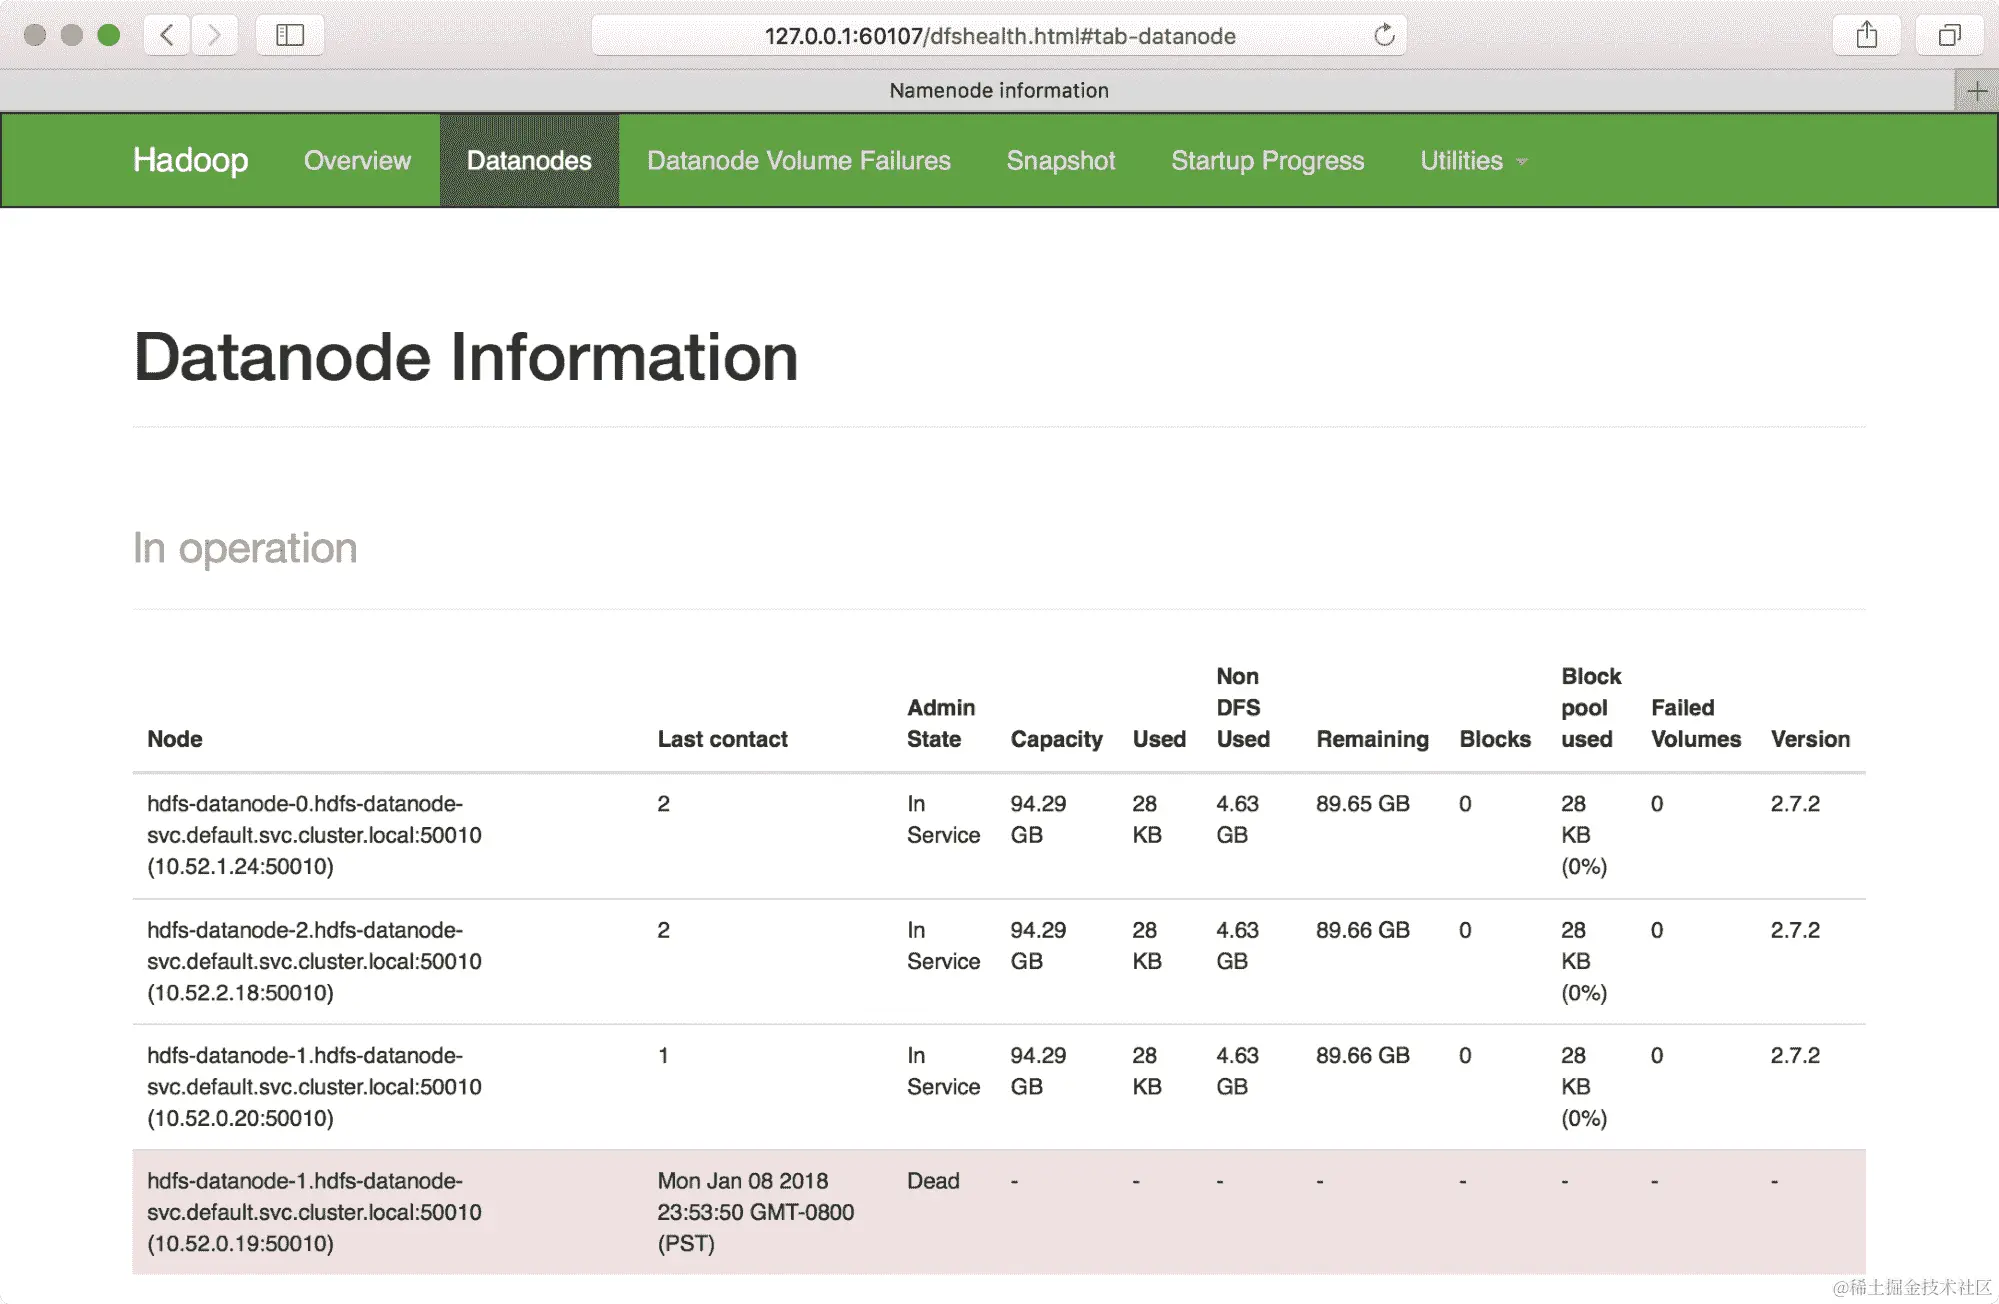Click the browser forward arrow button
This screenshot has width=1999, height=1304.
214,35
